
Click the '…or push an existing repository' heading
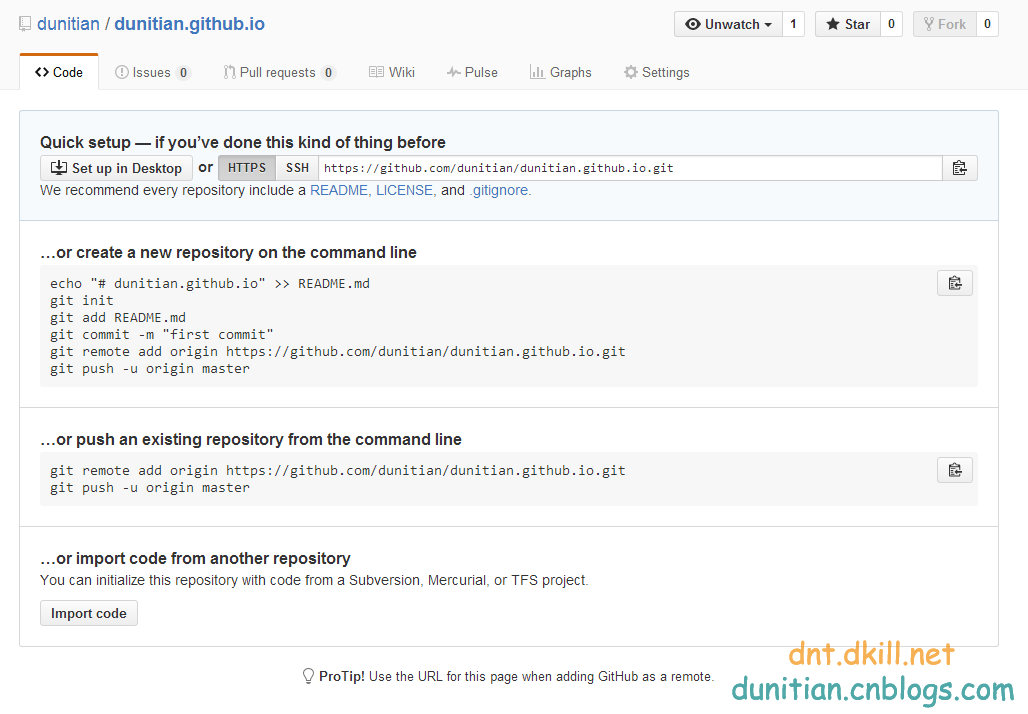pyautogui.click(x=250, y=439)
